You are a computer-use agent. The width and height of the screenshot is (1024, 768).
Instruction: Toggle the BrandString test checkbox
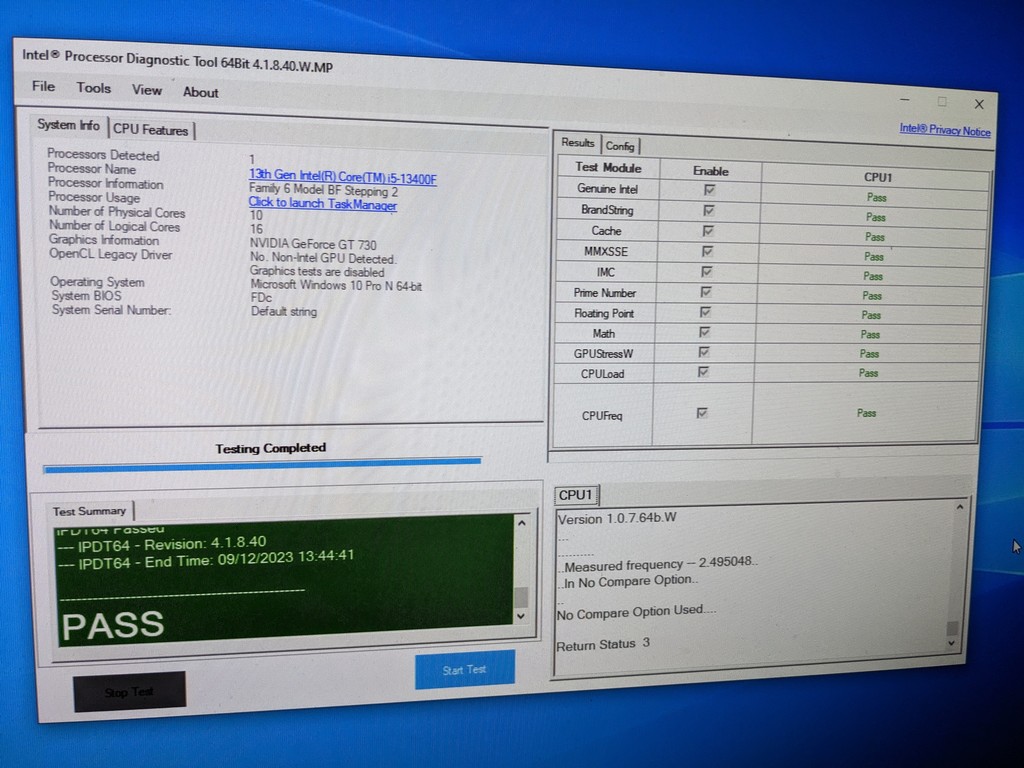pos(709,210)
